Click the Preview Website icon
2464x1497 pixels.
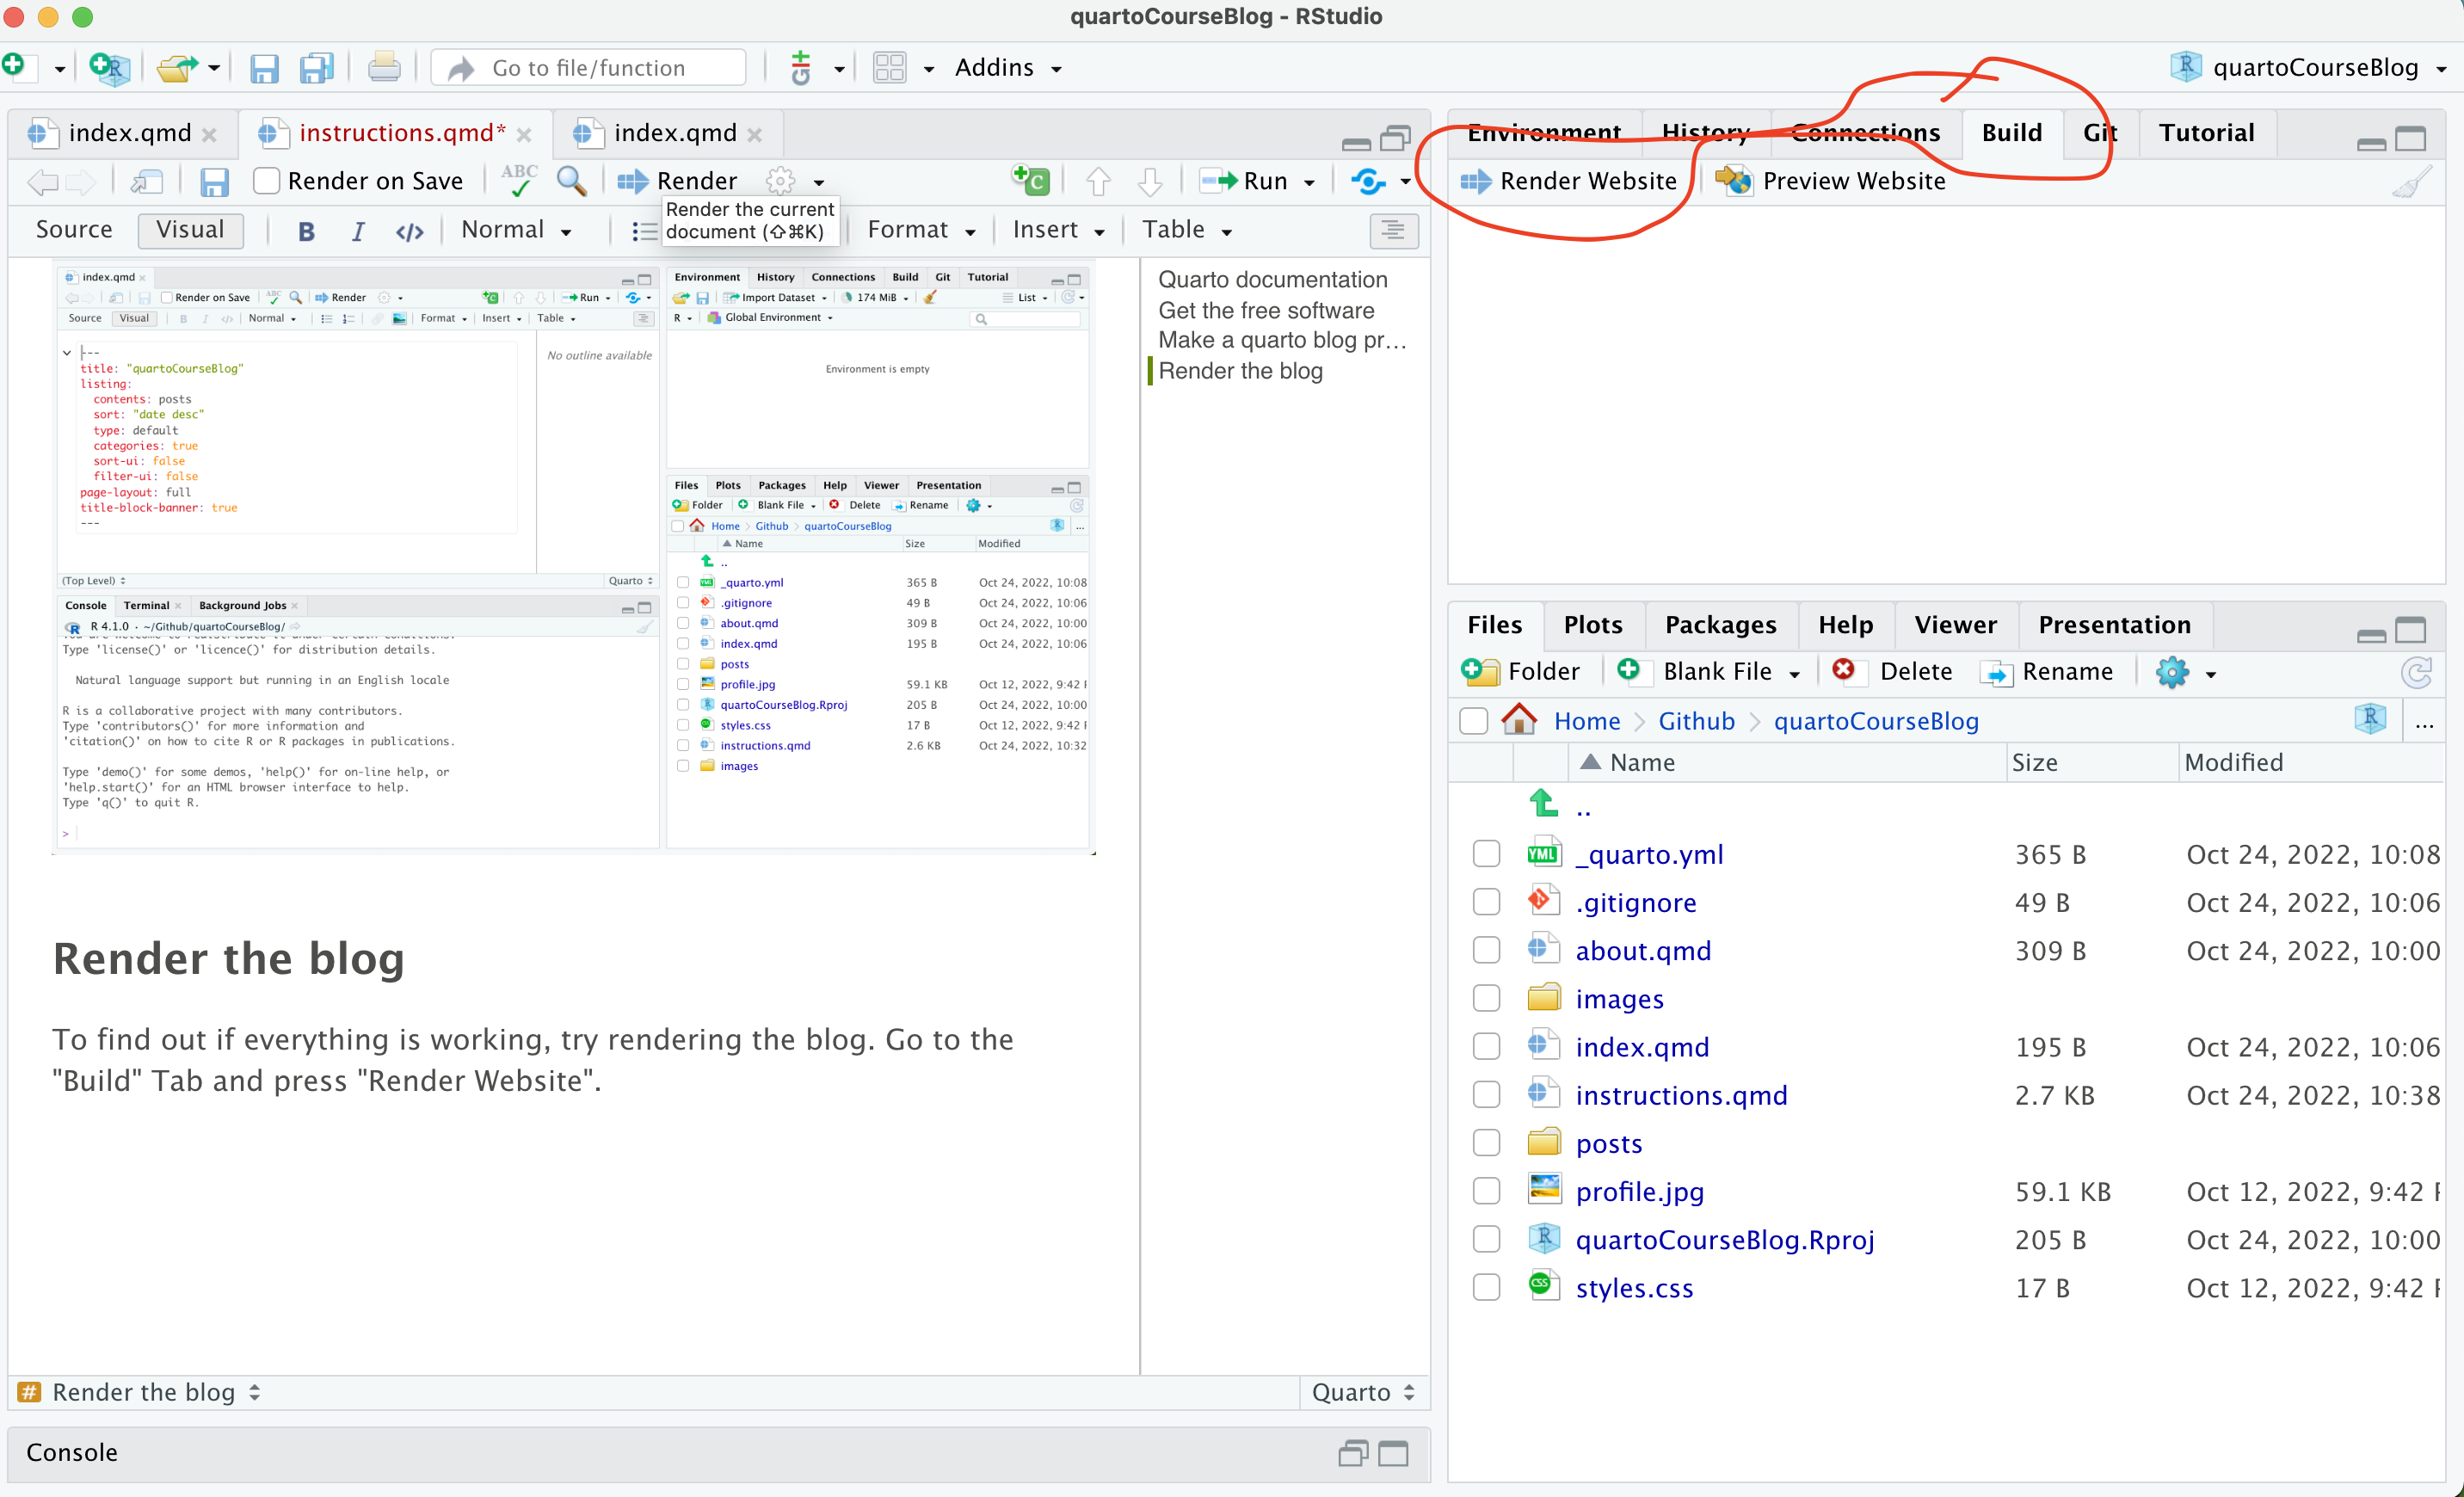(1734, 181)
